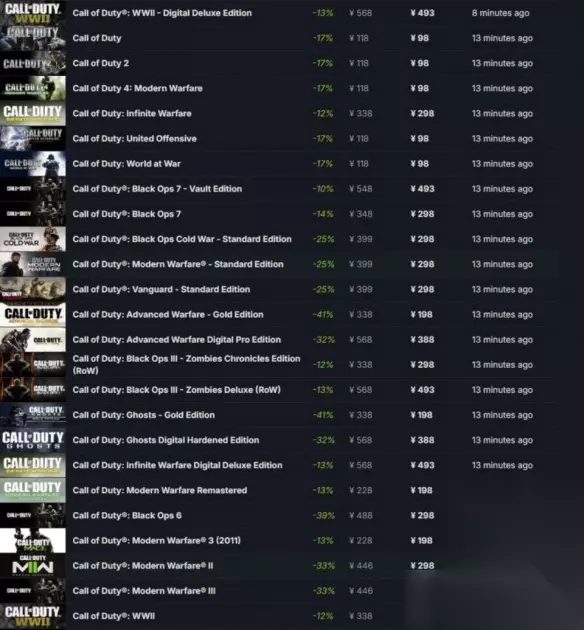The height and width of the screenshot is (630, 584).
Task: Open Infinite Warfare Digital Deluxe Edition
Action: click(x=177, y=465)
